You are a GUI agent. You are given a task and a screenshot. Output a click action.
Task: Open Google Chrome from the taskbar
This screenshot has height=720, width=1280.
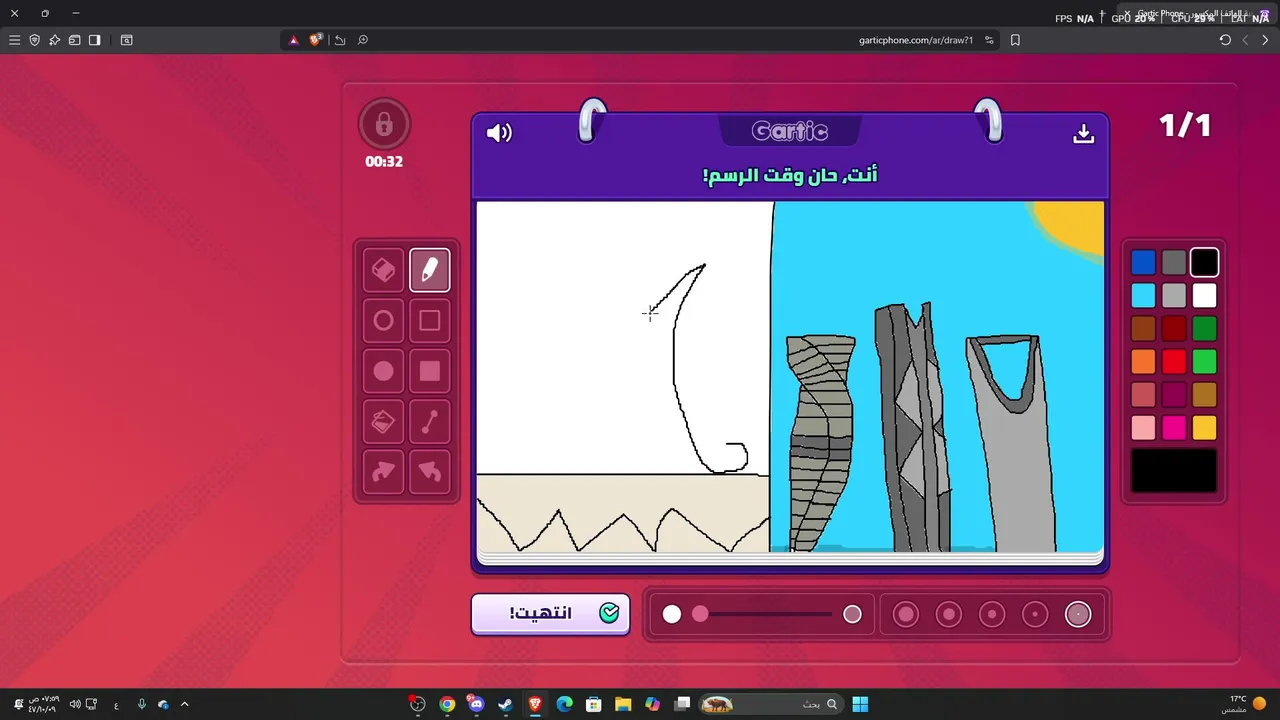pyautogui.click(x=447, y=704)
